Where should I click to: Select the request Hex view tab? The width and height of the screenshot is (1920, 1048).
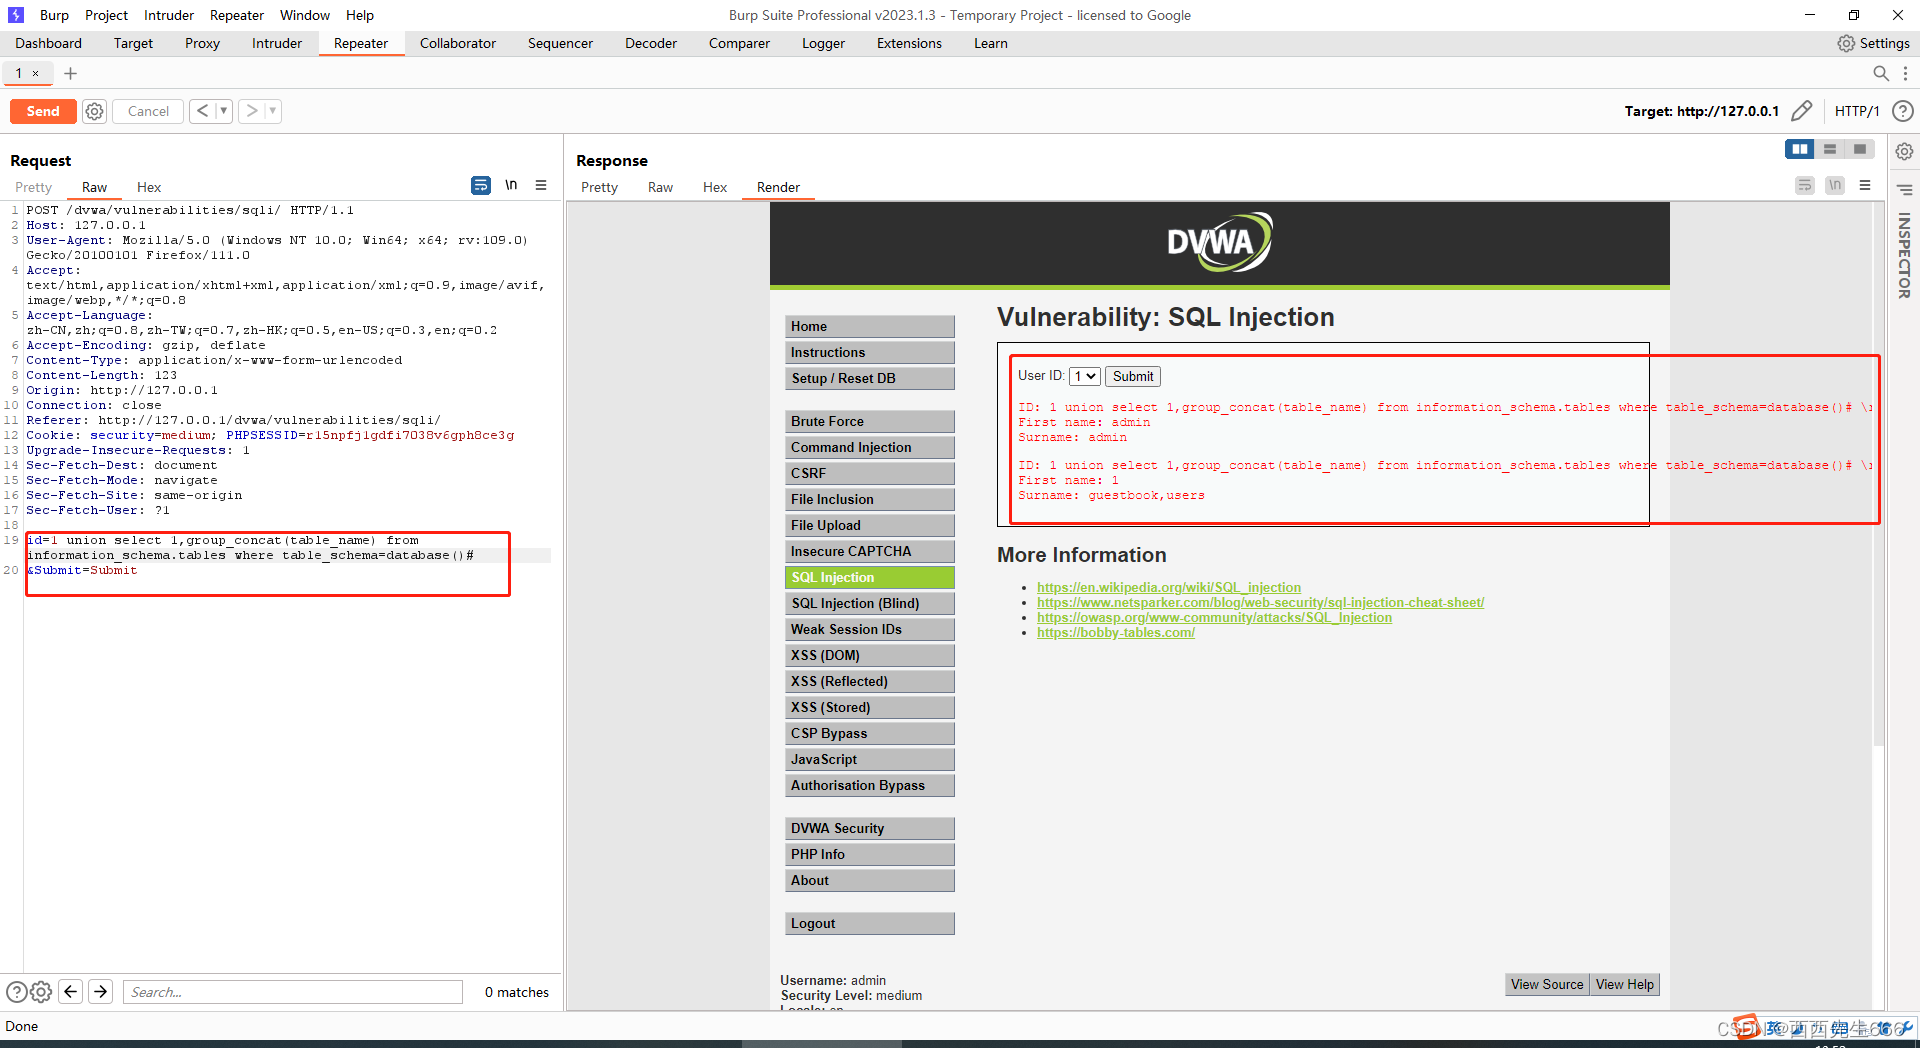[149, 187]
